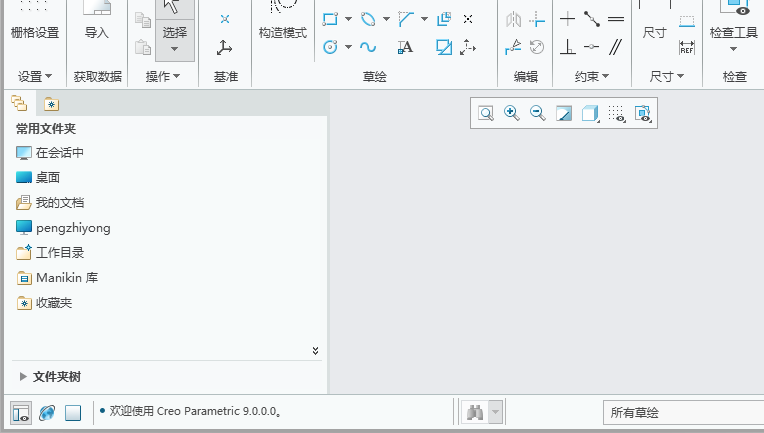Select the Spline curve tool
This screenshot has height=433, width=764.
(x=368, y=47)
